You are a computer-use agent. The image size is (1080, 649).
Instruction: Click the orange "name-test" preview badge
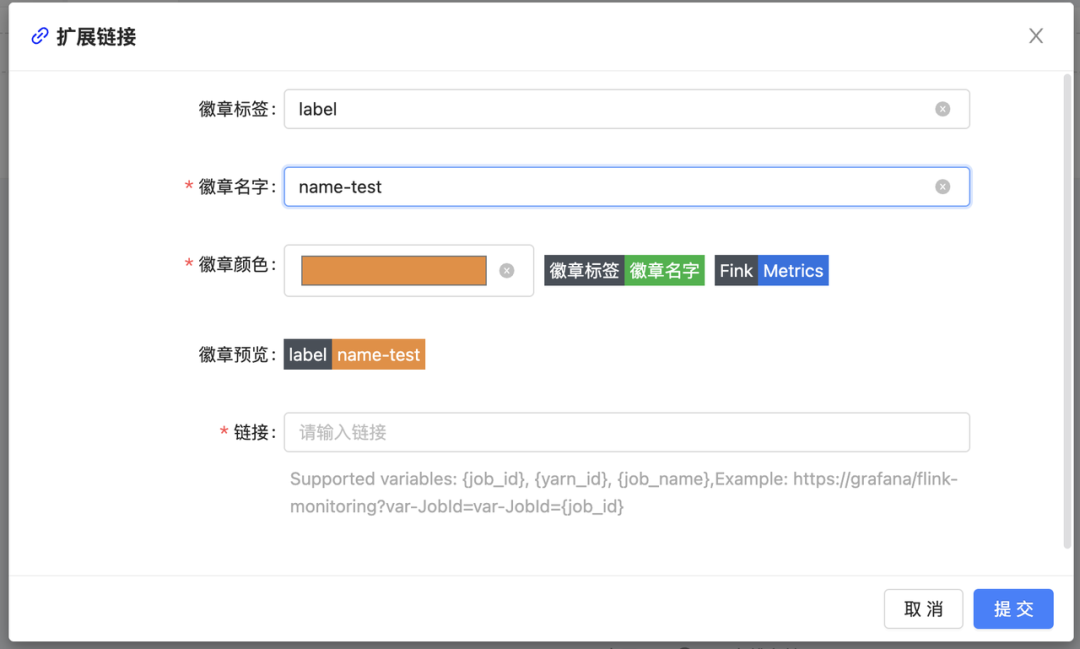click(379, 355)
